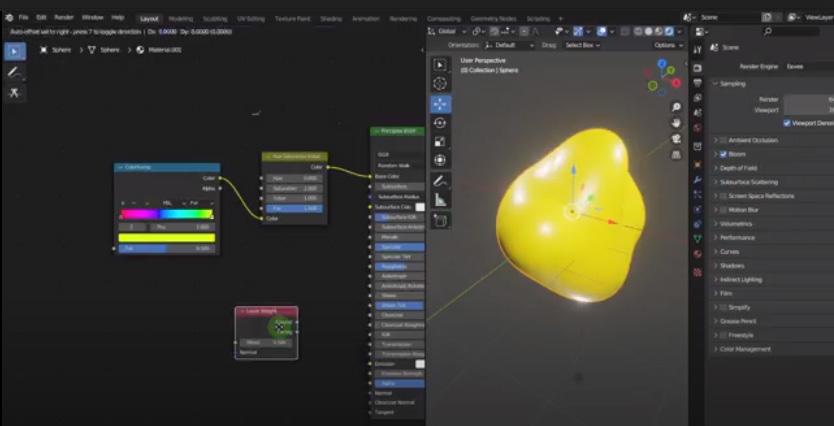Expand the Subsurface Scattering panel
Viewport: 834px width, 426px height.
pyautogui.click(x=748, y=182)
